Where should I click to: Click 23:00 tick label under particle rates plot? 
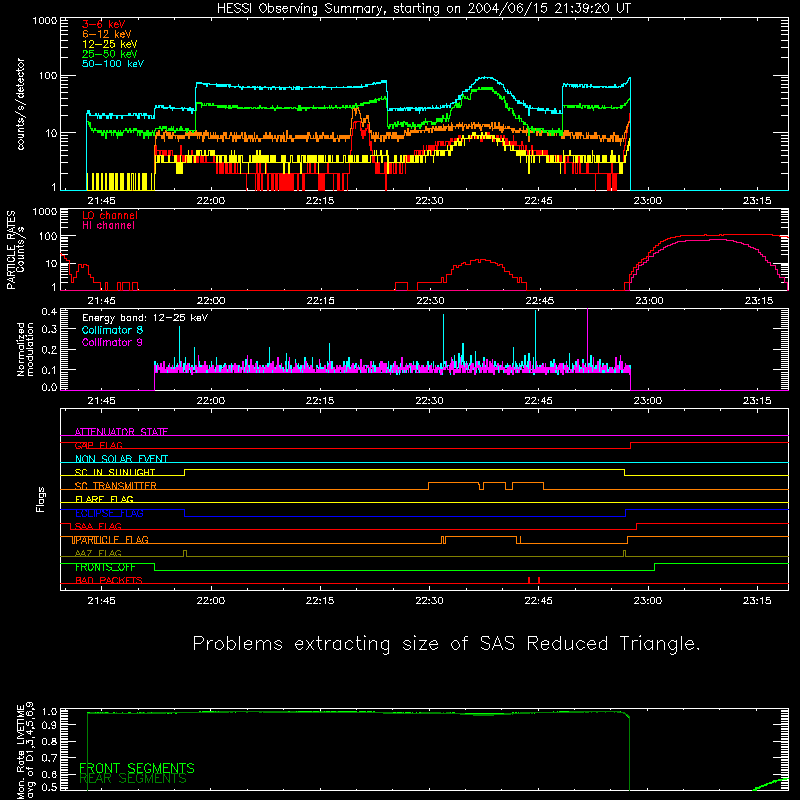(x=649, y=301)
